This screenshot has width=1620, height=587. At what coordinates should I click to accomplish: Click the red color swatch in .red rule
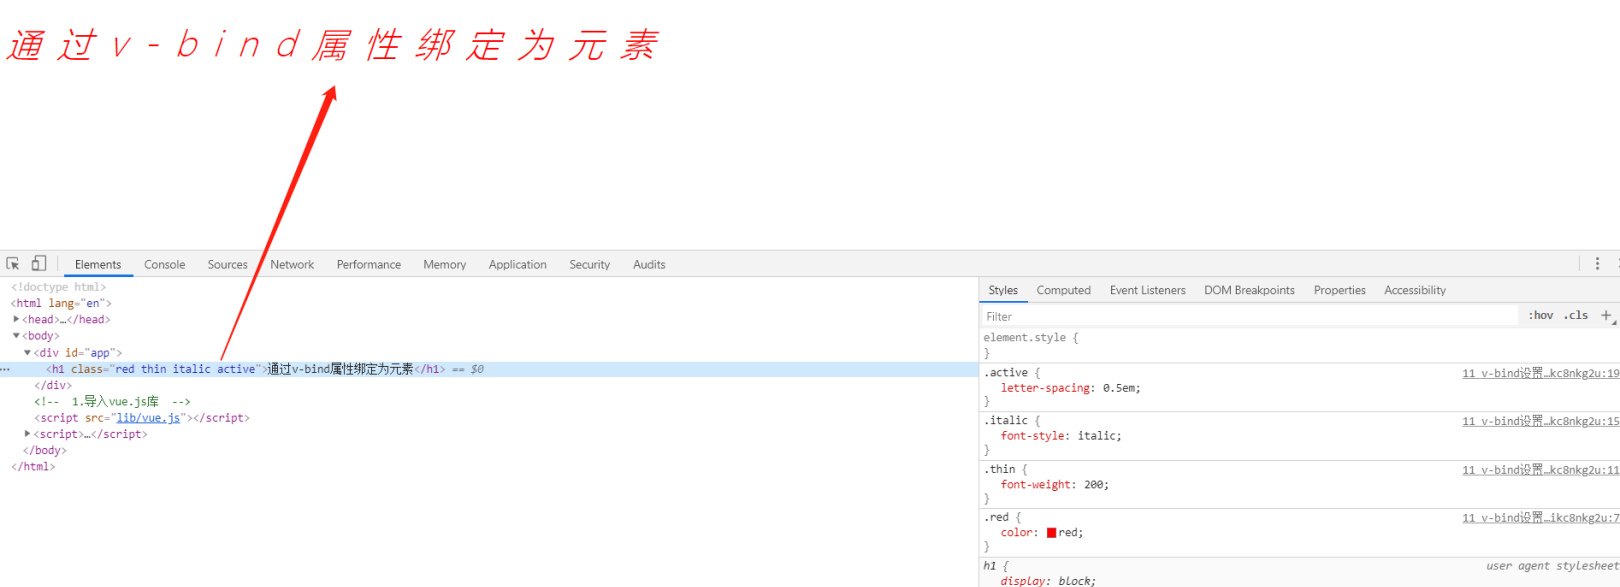(1052, 533)
